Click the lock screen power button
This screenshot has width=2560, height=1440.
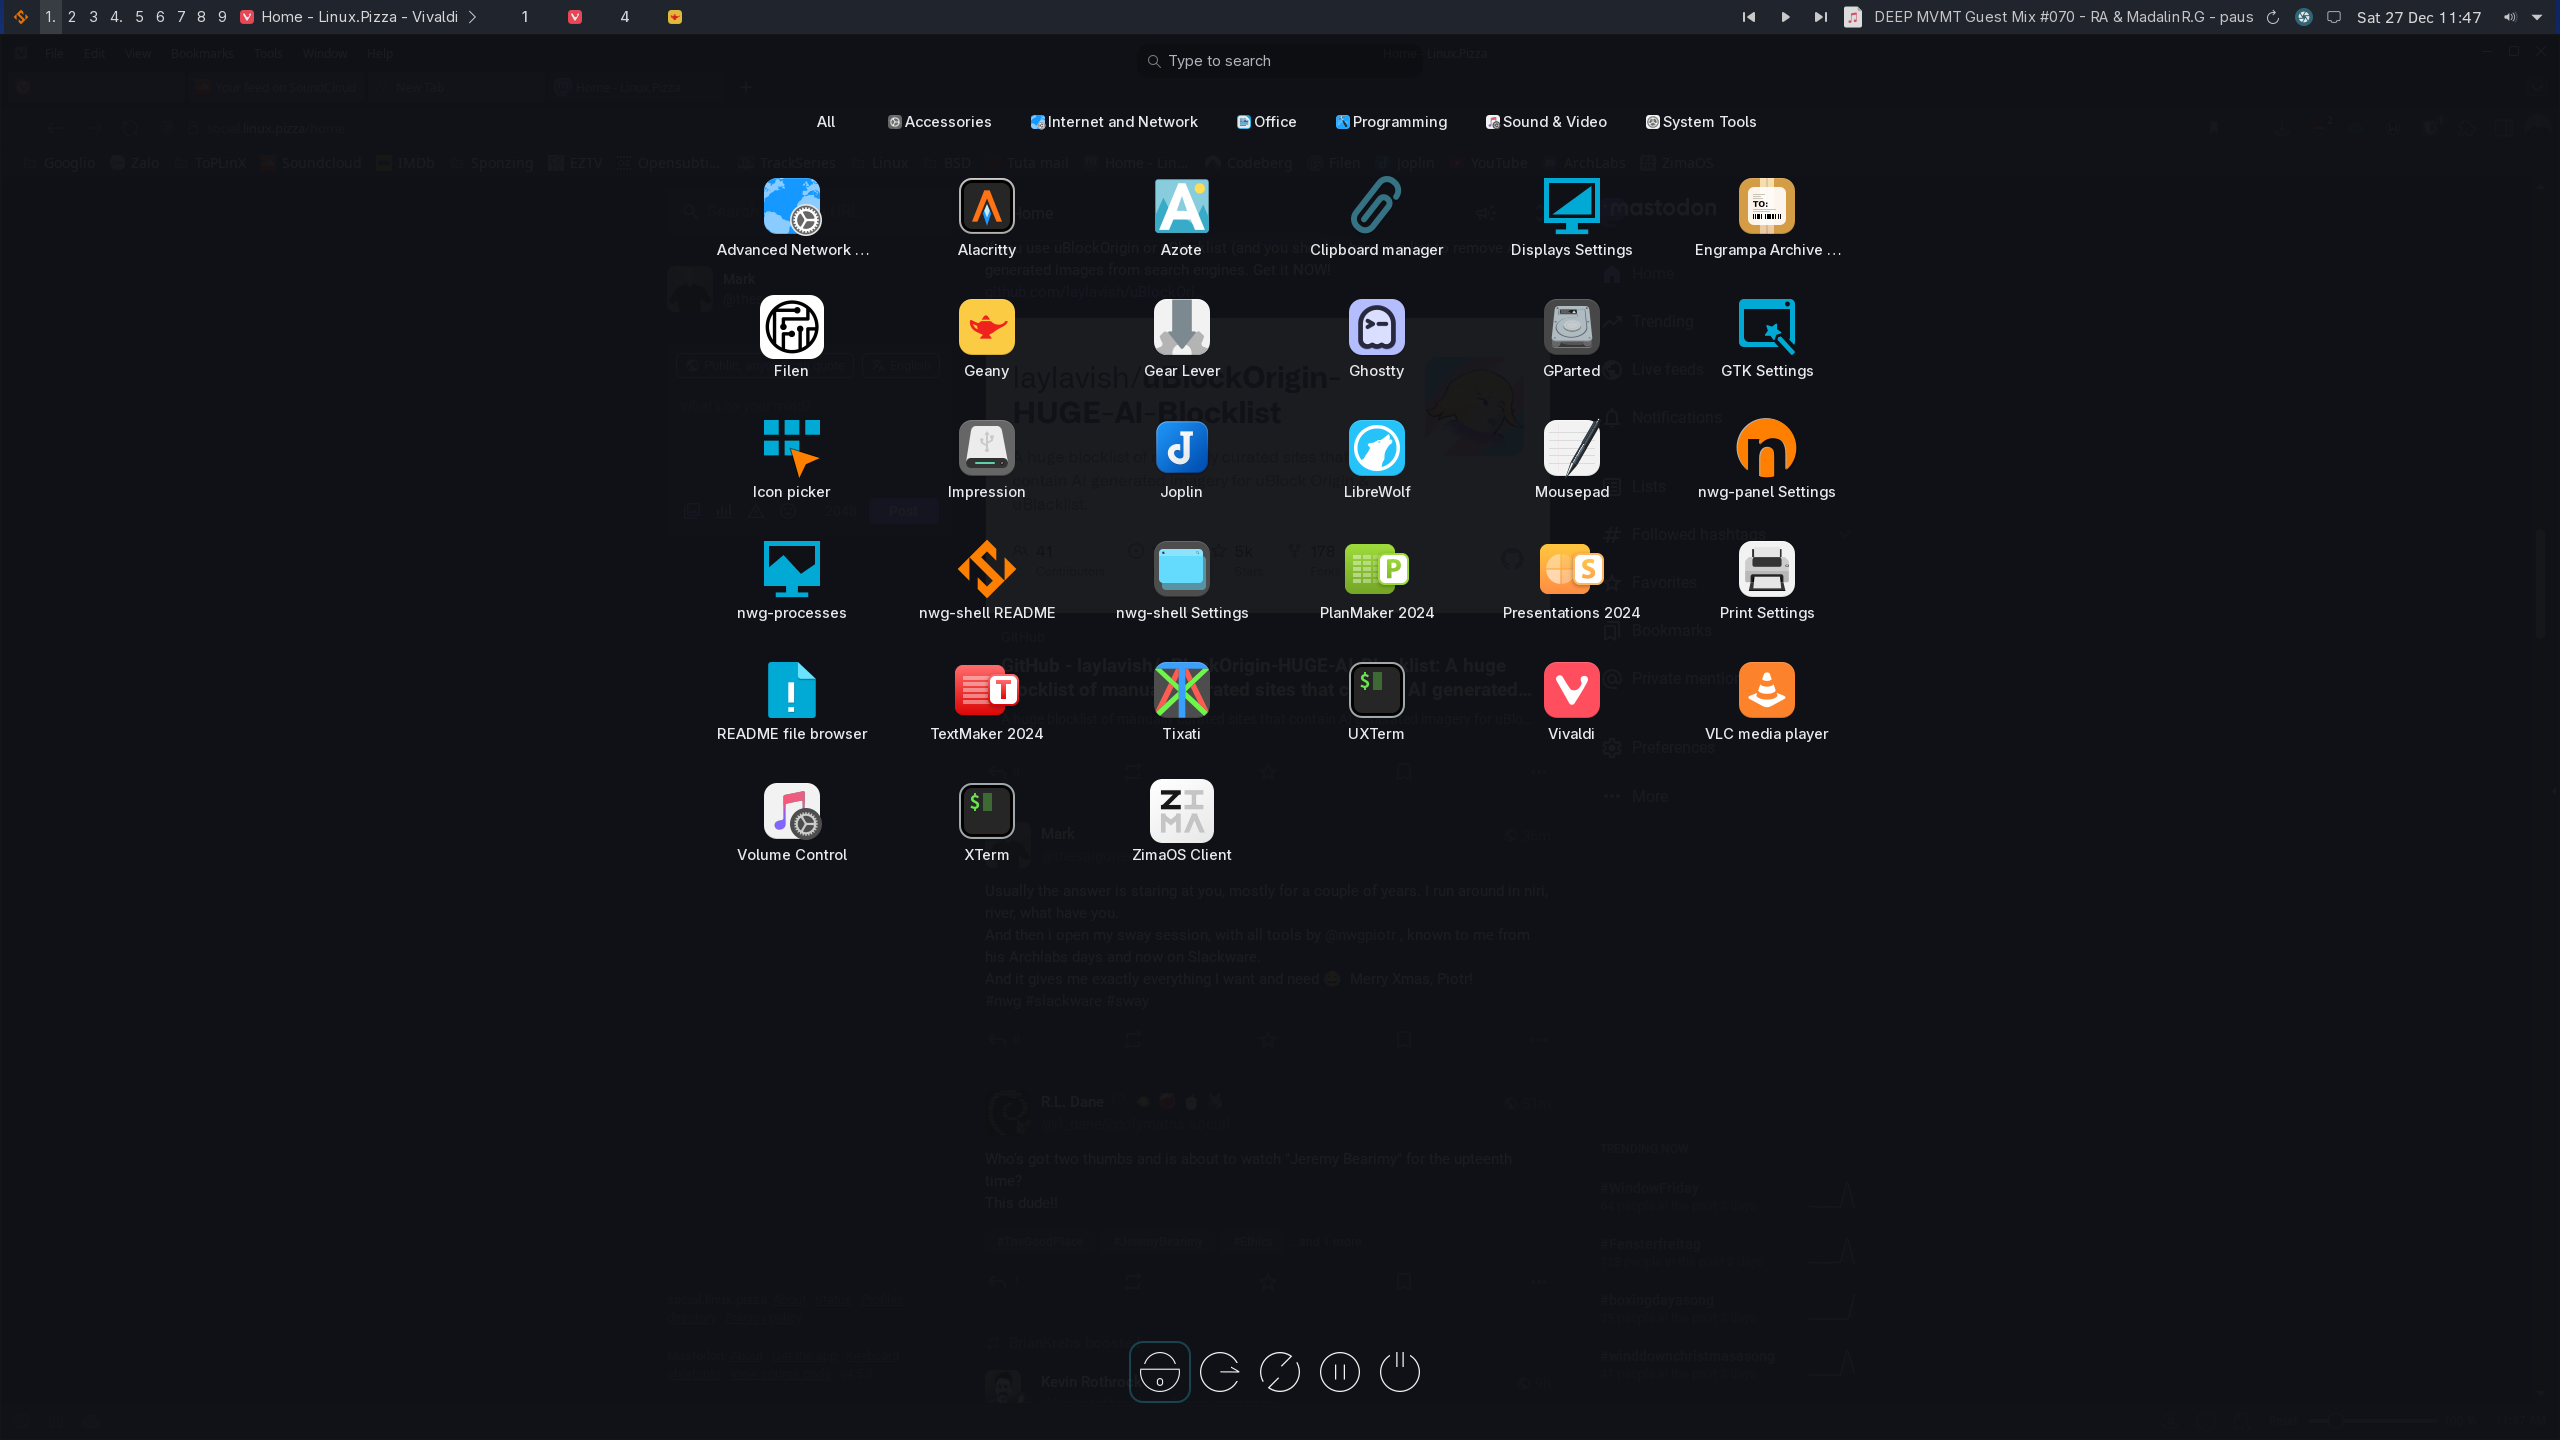[1160, 1372]
